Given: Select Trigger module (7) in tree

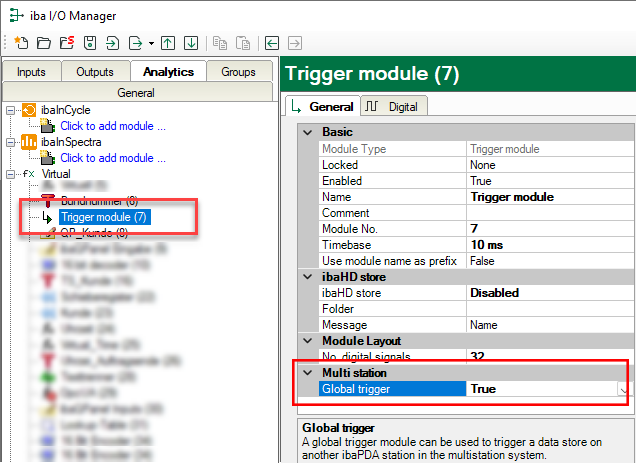Looking at the screenshot, I should [x=103, y=217].
